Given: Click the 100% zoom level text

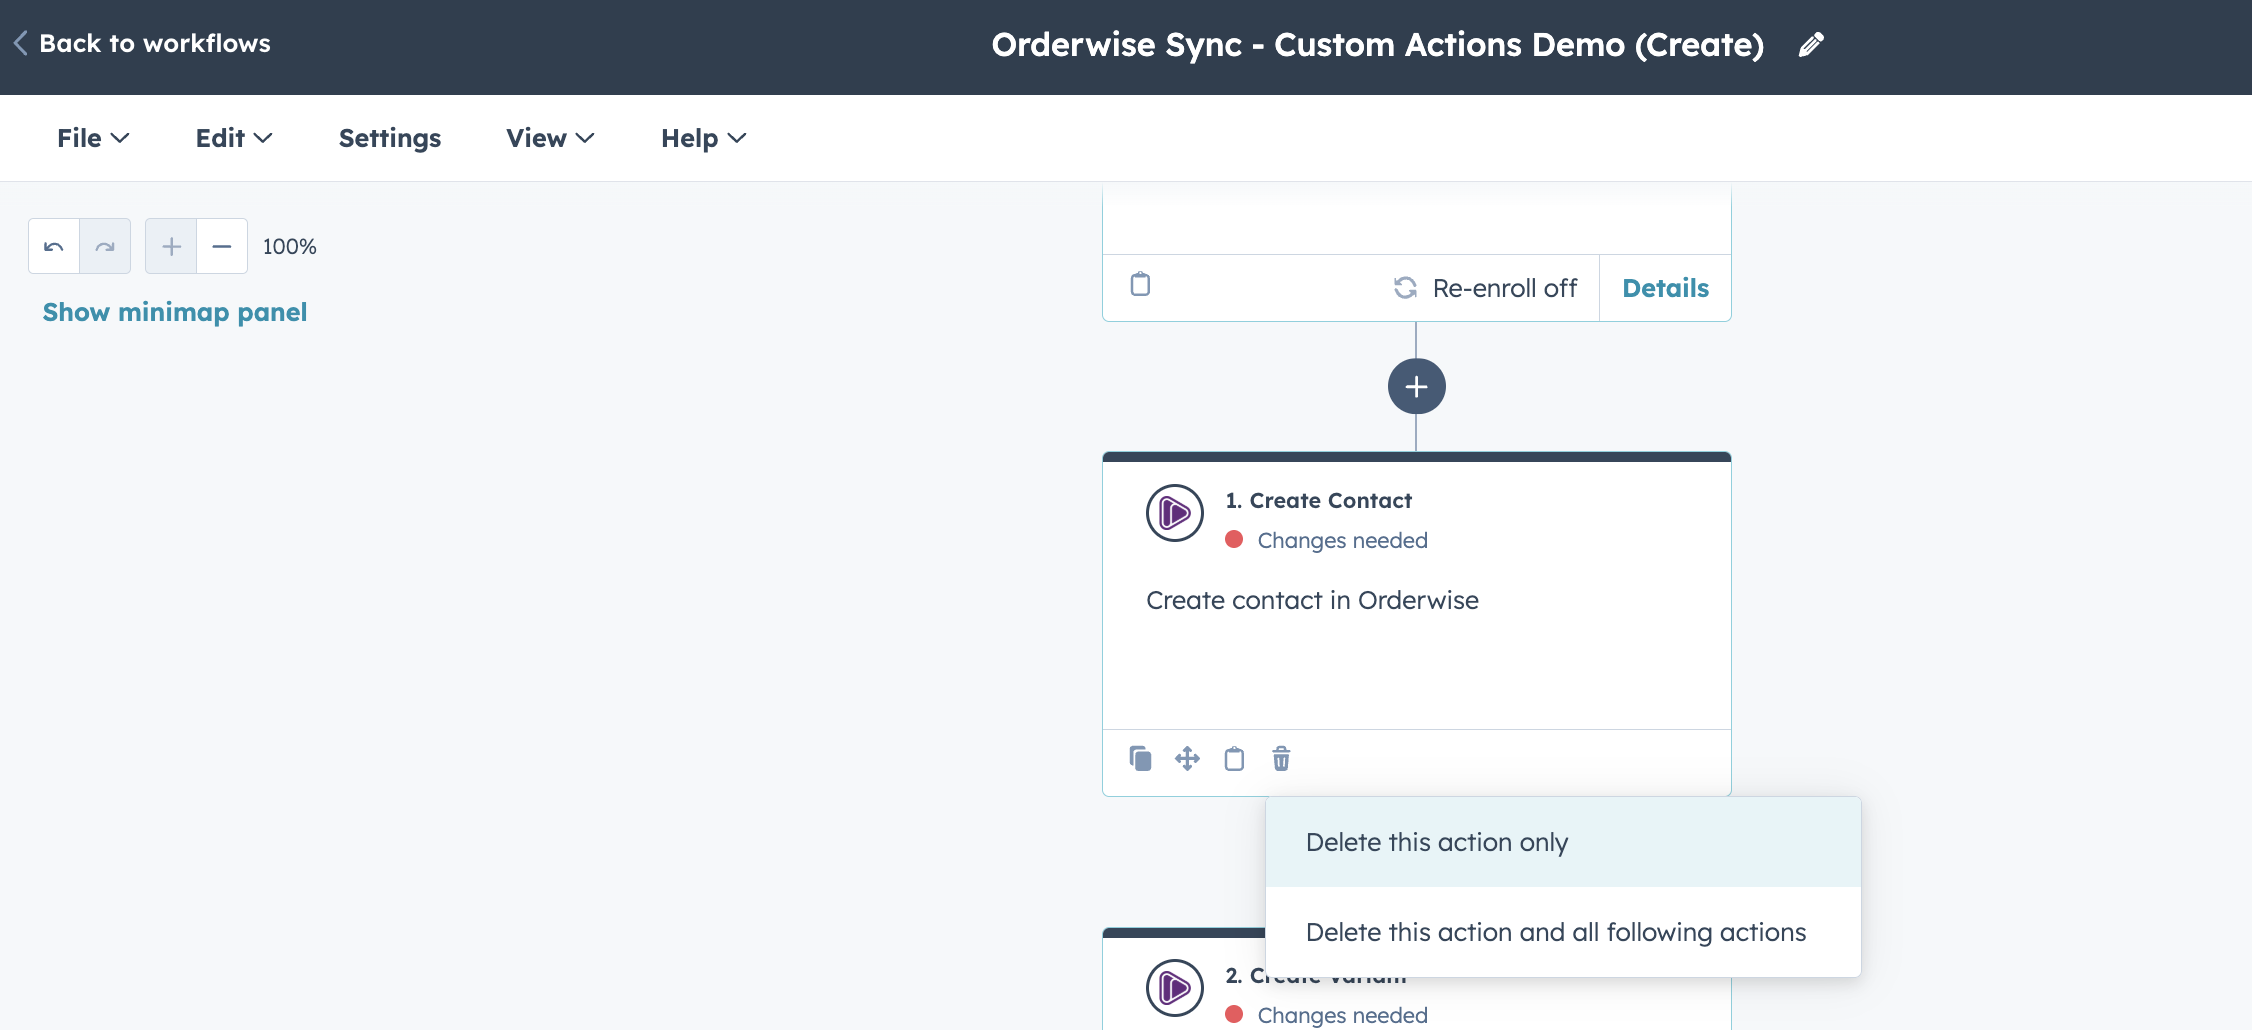Looking at the screenshot, I should pos(290,246).
